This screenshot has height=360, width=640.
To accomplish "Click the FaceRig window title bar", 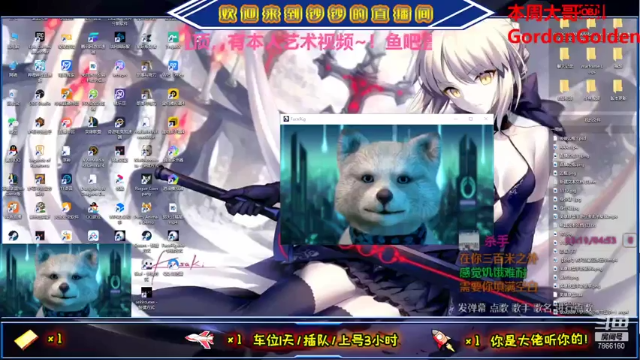I will [x=387, y=119].
